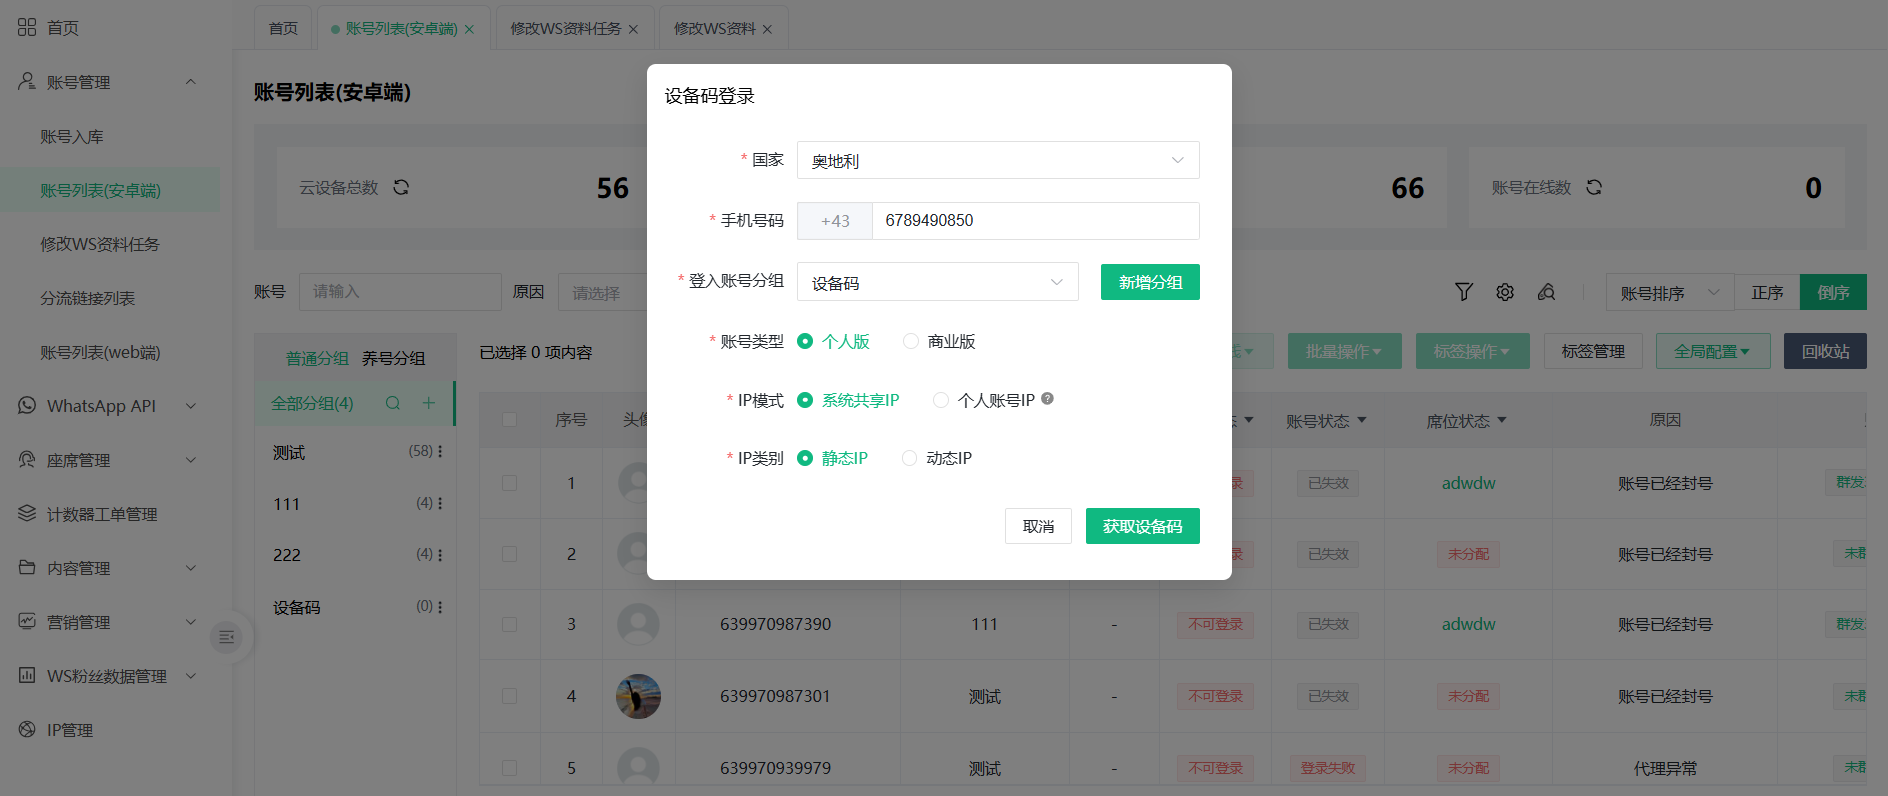Open the column settings gear icon

[1504, 292]
